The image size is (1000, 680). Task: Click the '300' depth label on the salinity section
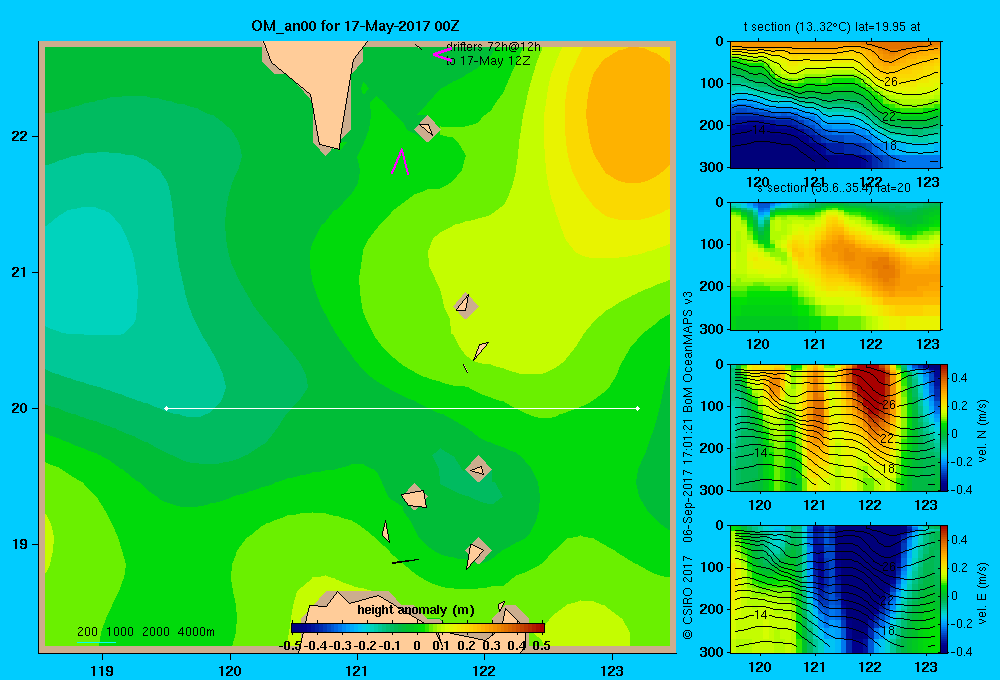[x=713, y=328]
